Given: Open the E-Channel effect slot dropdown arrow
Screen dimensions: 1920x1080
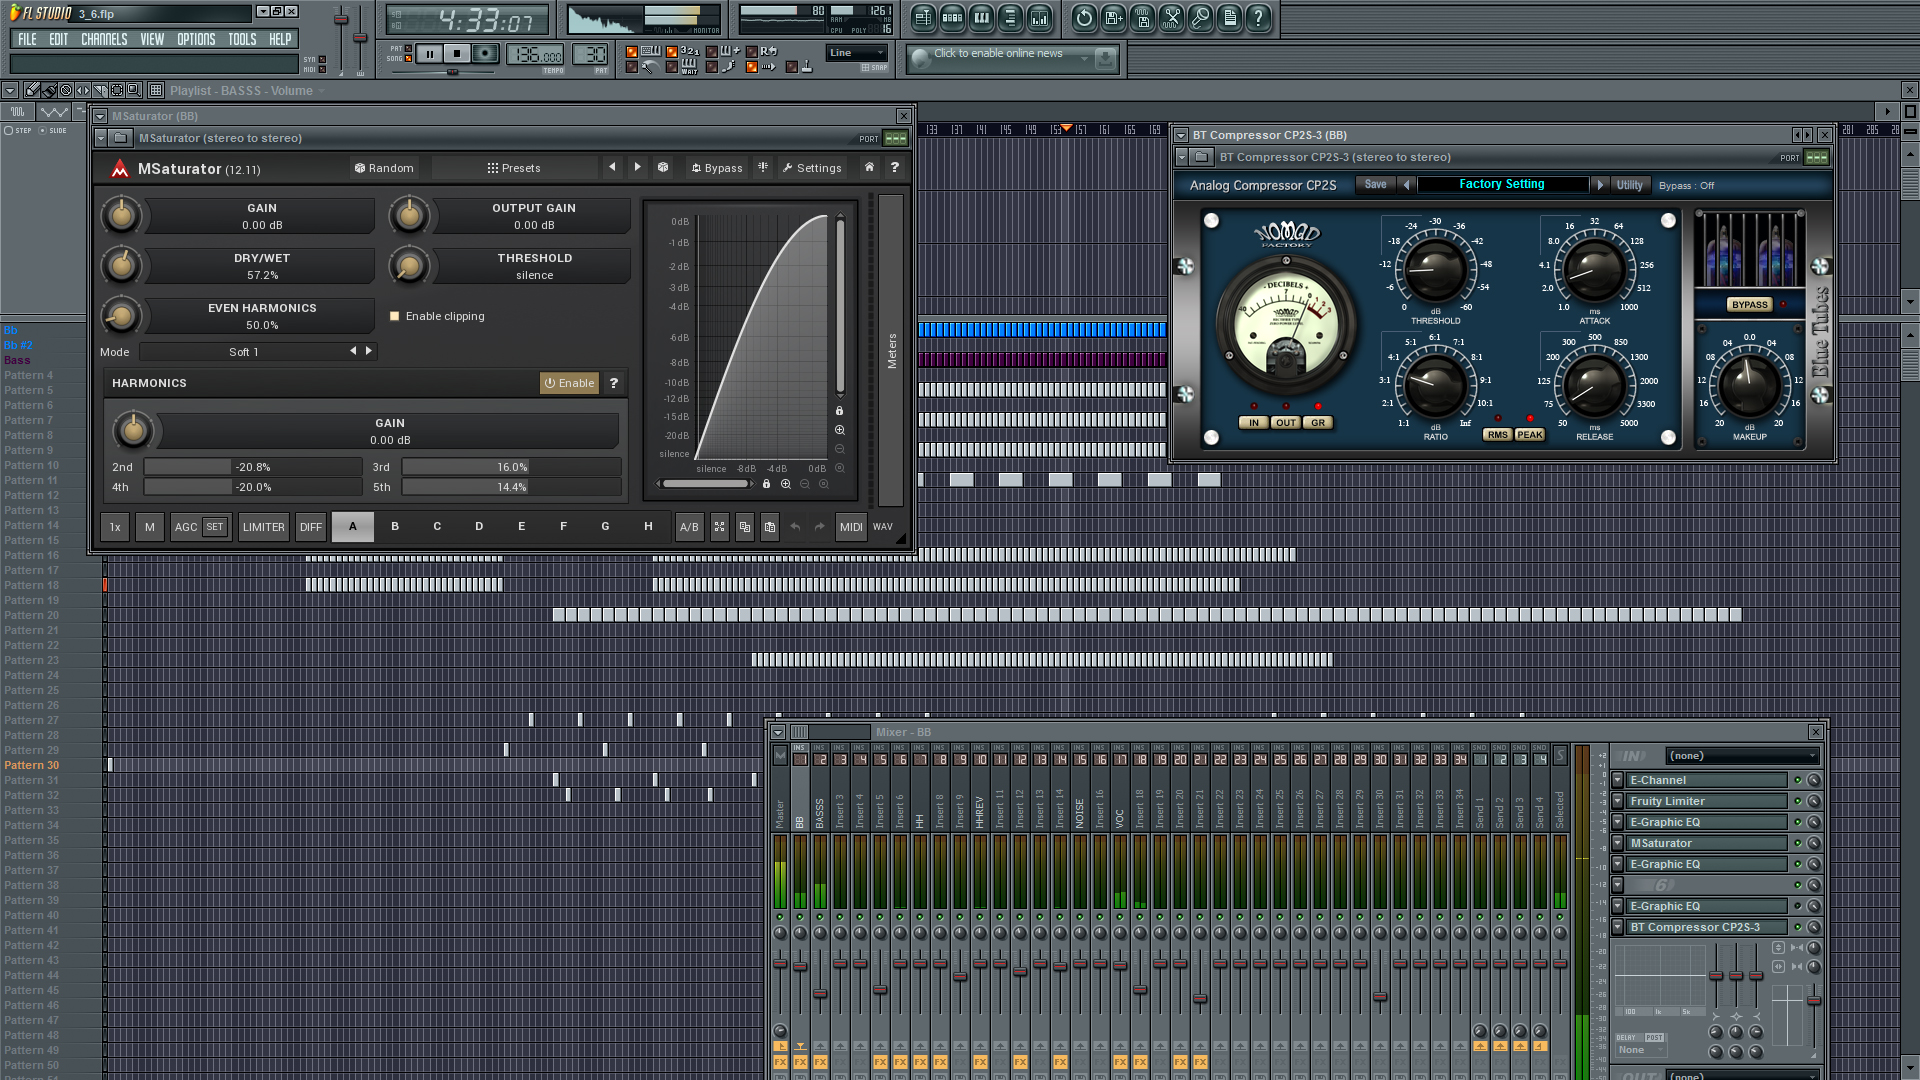Looking at the screenshot, I should [1617, 780].
